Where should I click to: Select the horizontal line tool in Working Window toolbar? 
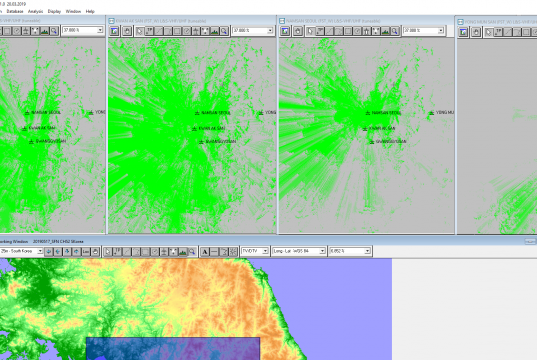[214, 252]
